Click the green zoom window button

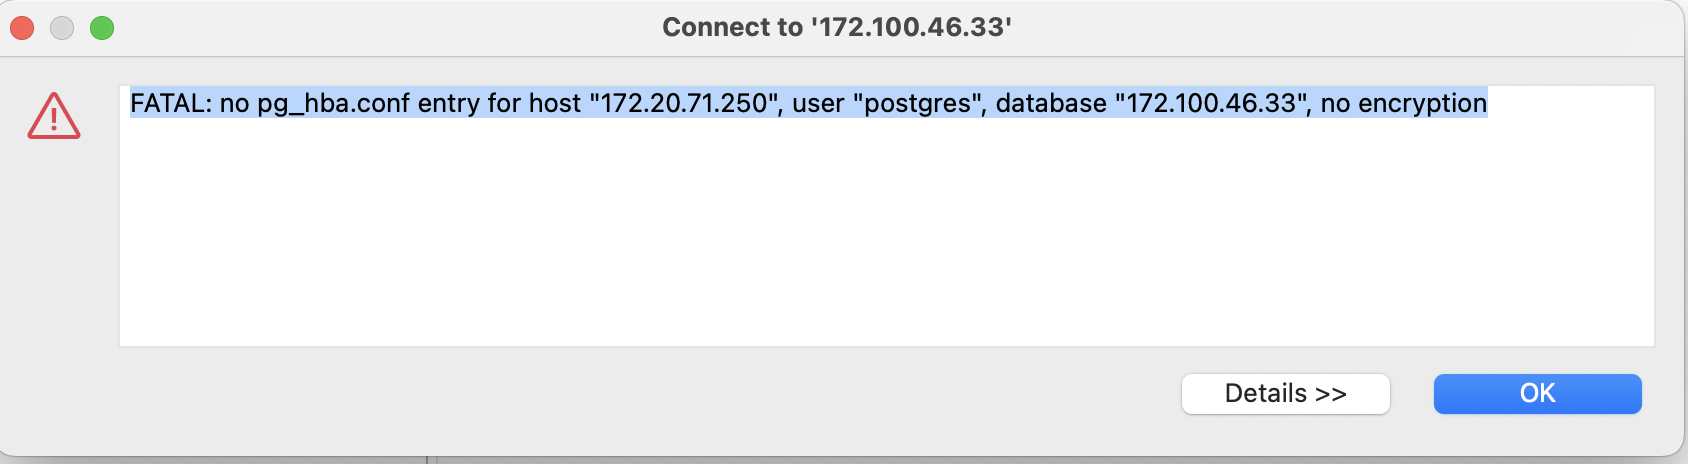(x=102, y=28)
